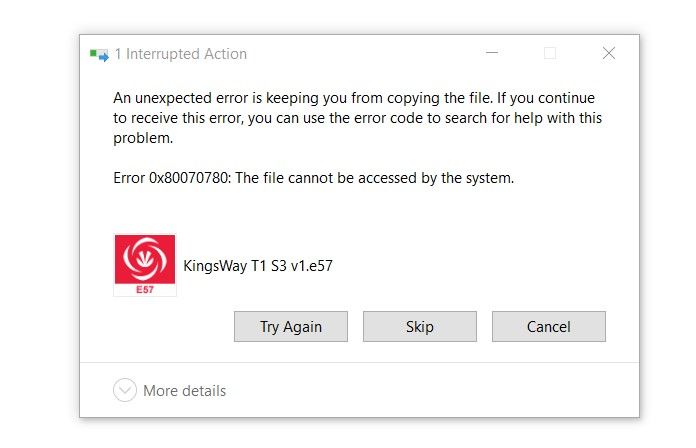
Task: Minimize the Interrupted Action dialog
Action: click(x=492, y=54)
